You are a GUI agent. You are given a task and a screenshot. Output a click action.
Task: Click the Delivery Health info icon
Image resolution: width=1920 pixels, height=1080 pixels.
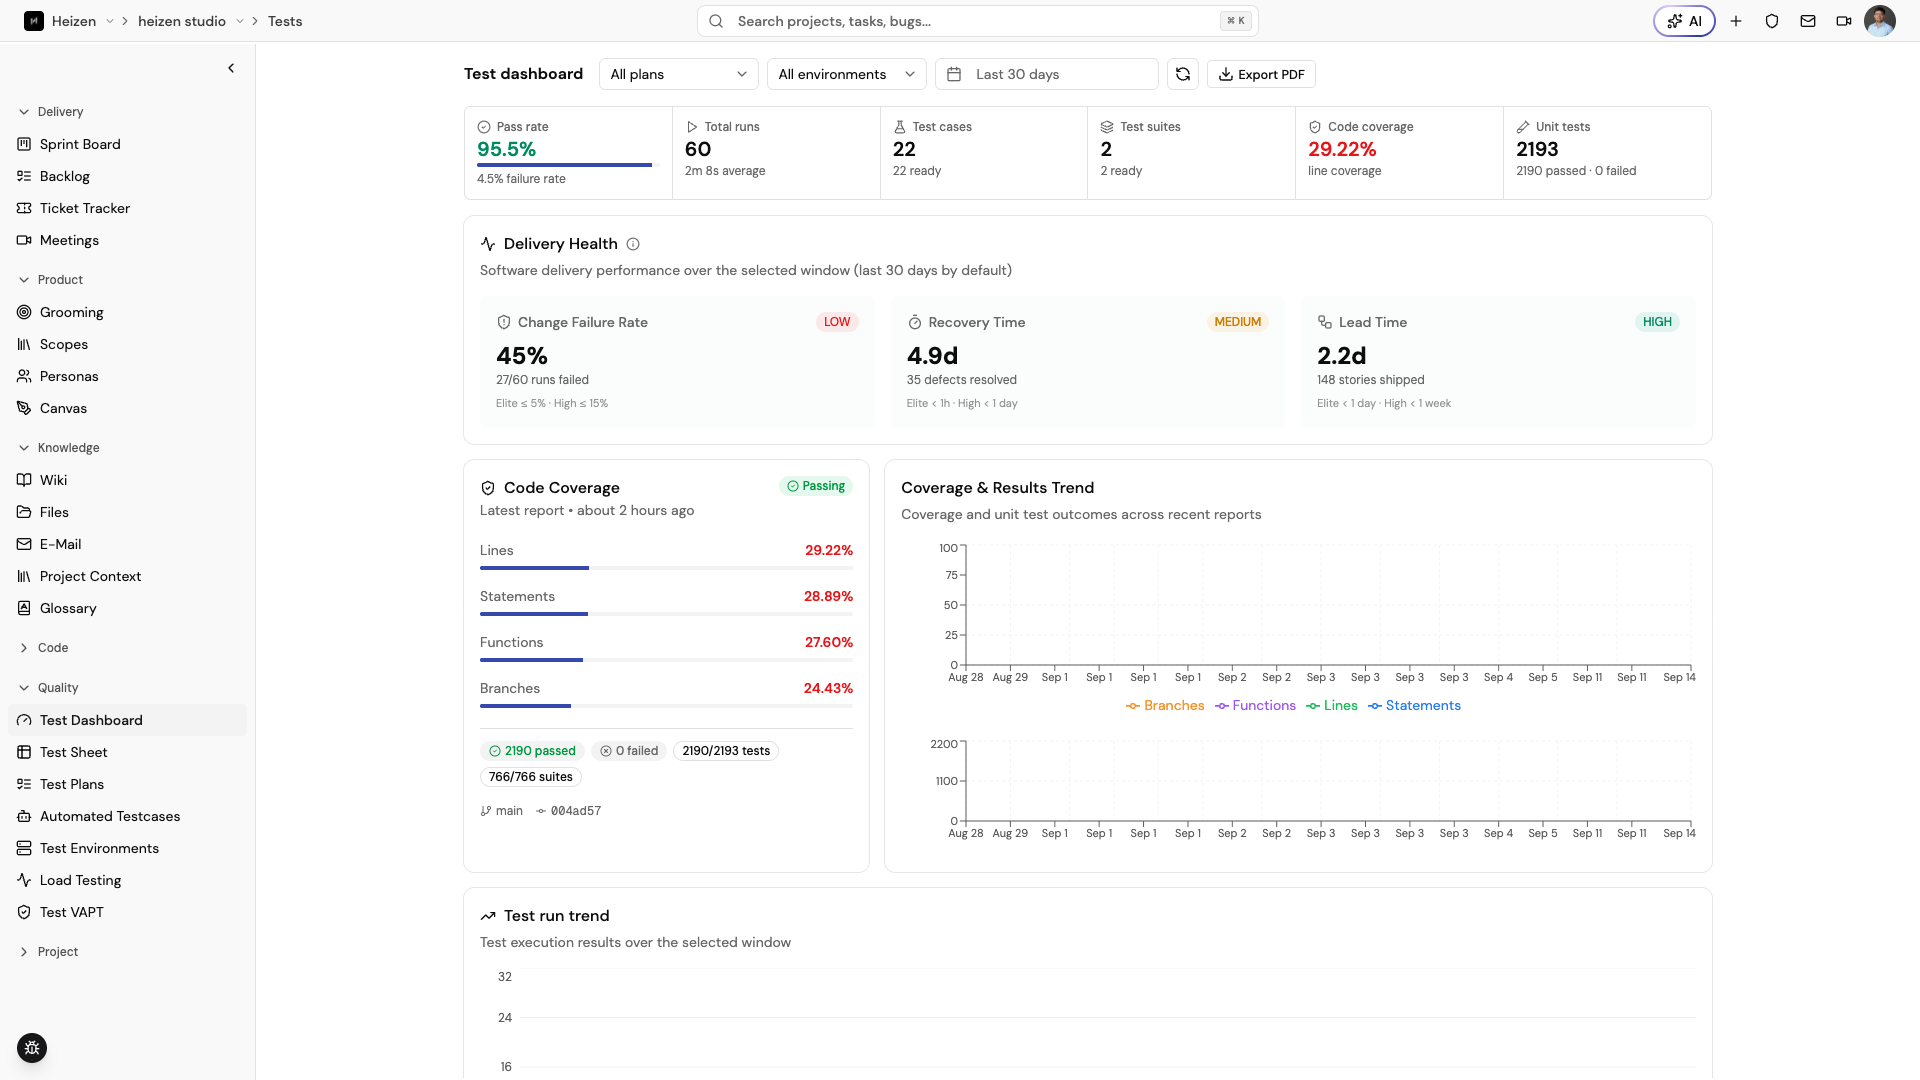633,244
